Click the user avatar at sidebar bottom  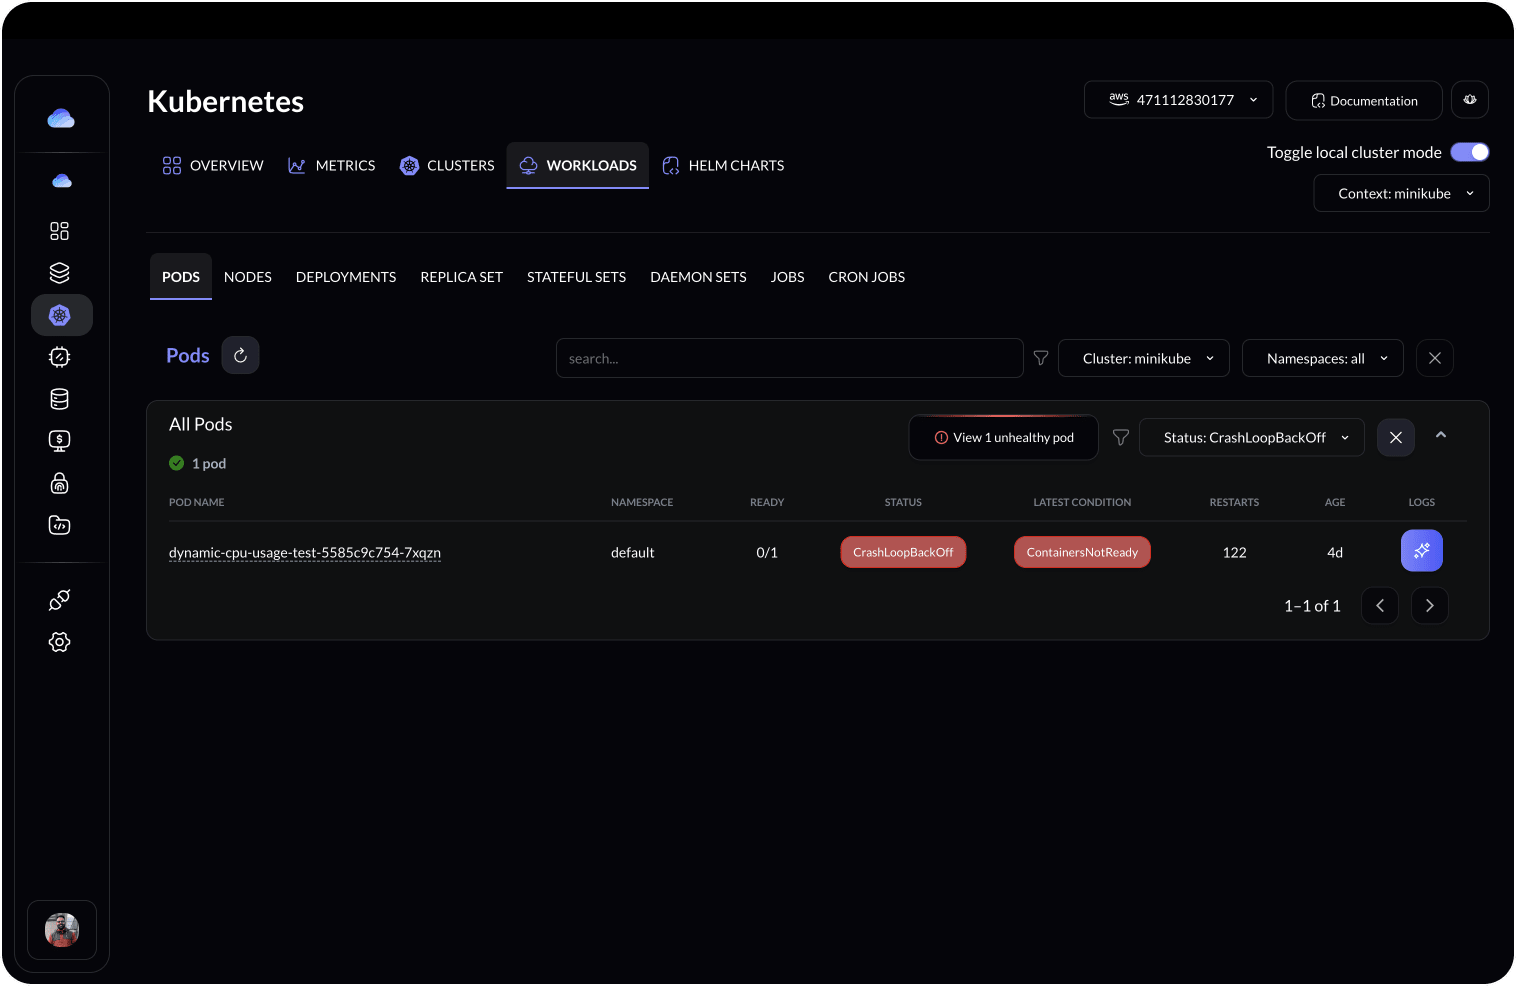[62, 930]
